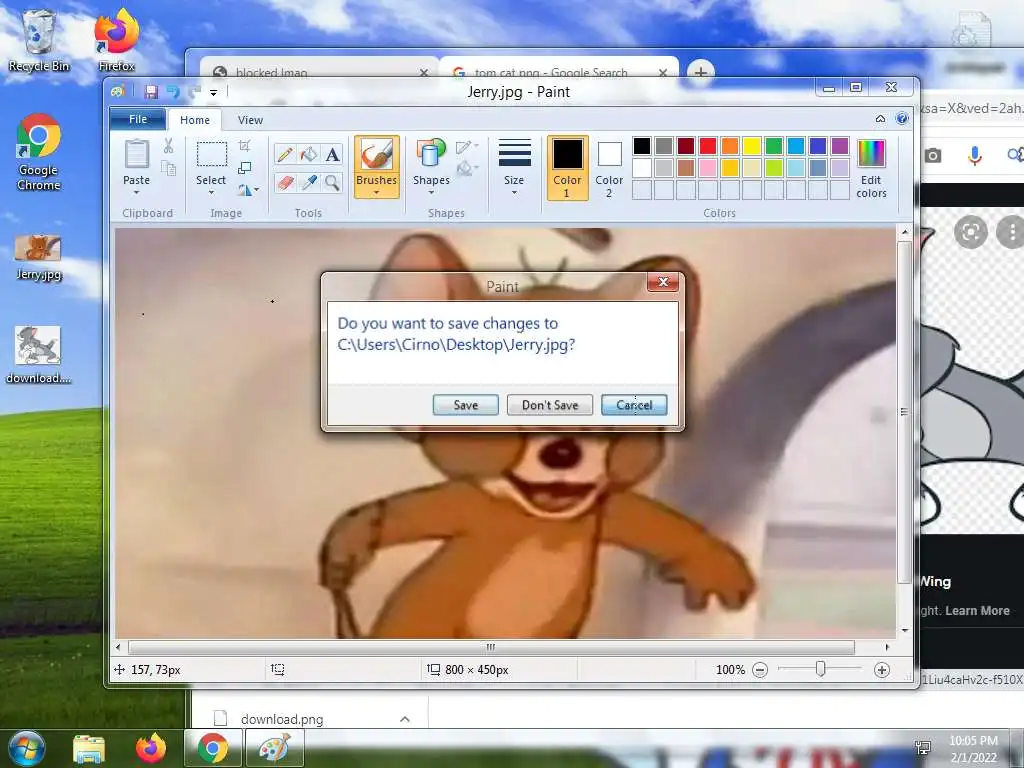Expand the Brushes dropdown arrow
Viewport: 1024px width, 768px height.
point(377,193)
